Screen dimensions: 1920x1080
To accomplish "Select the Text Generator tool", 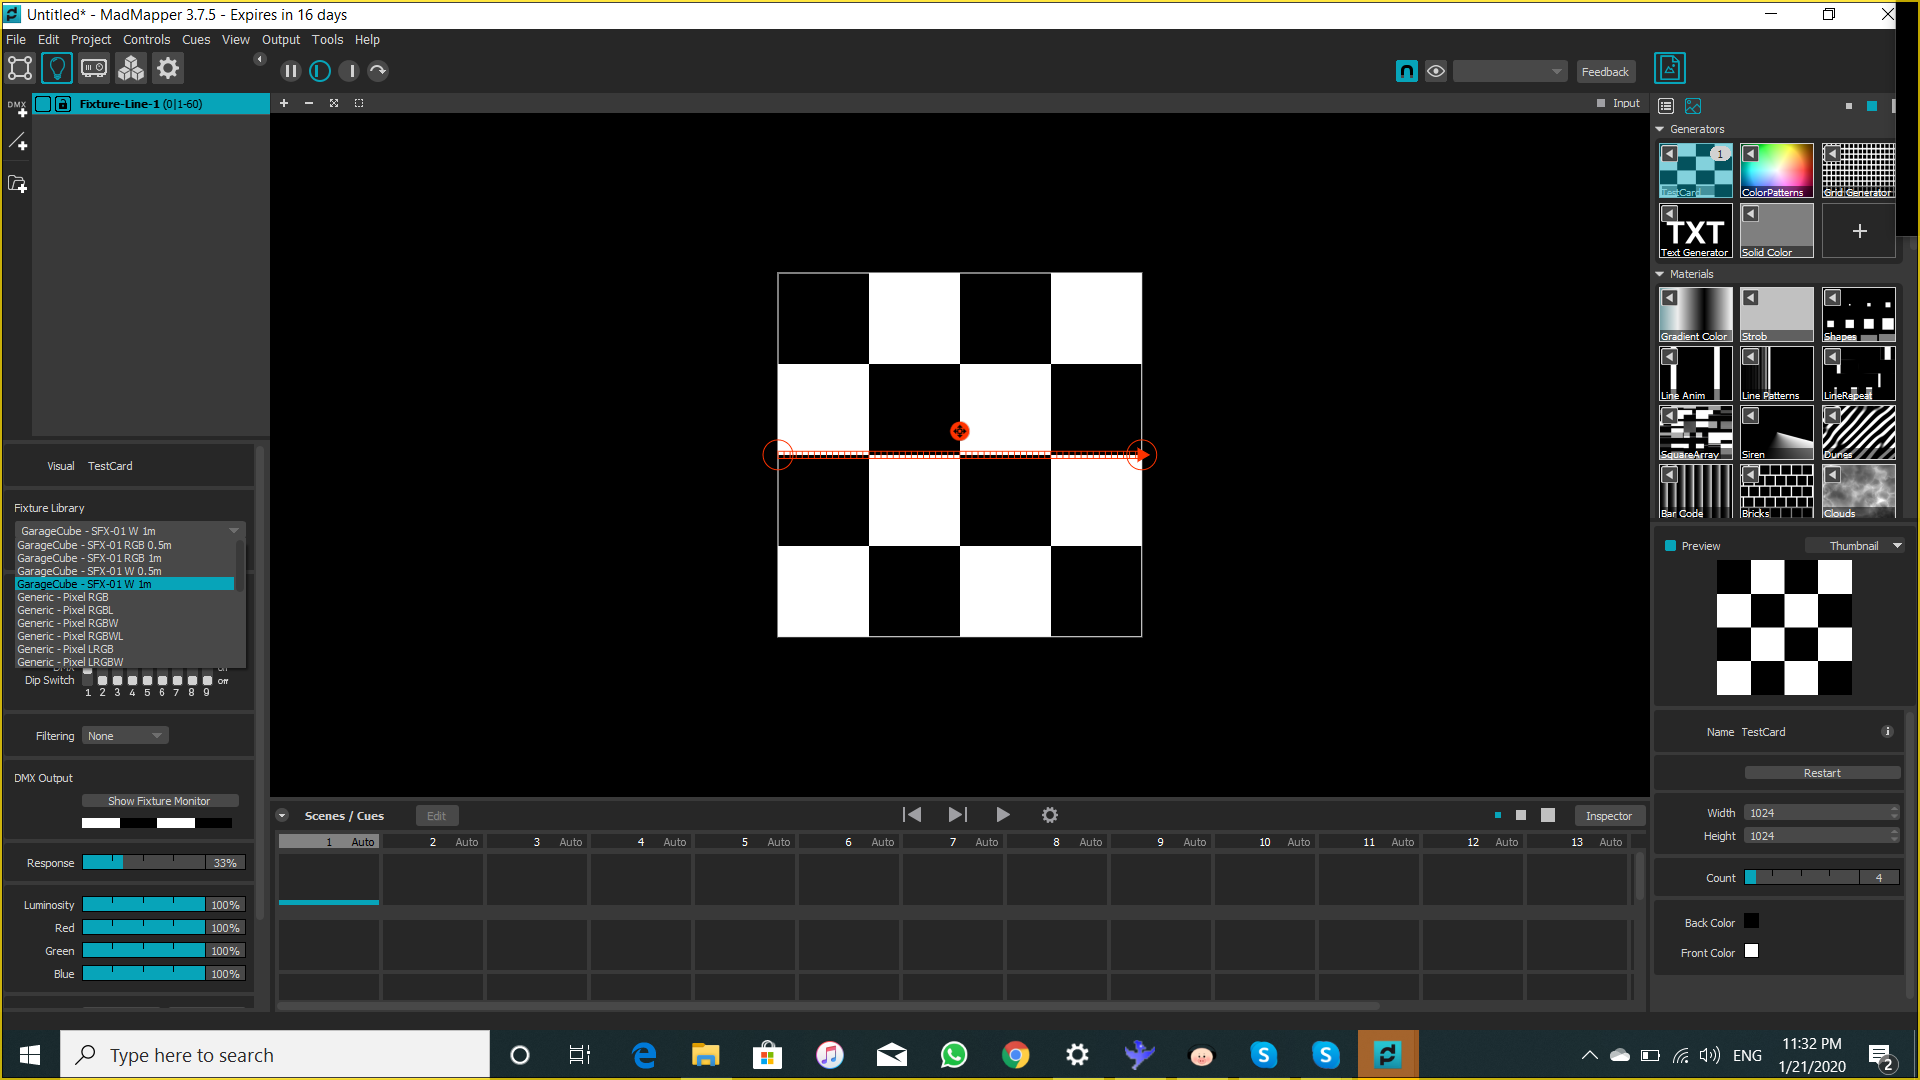I will [x=1695, y=229].
